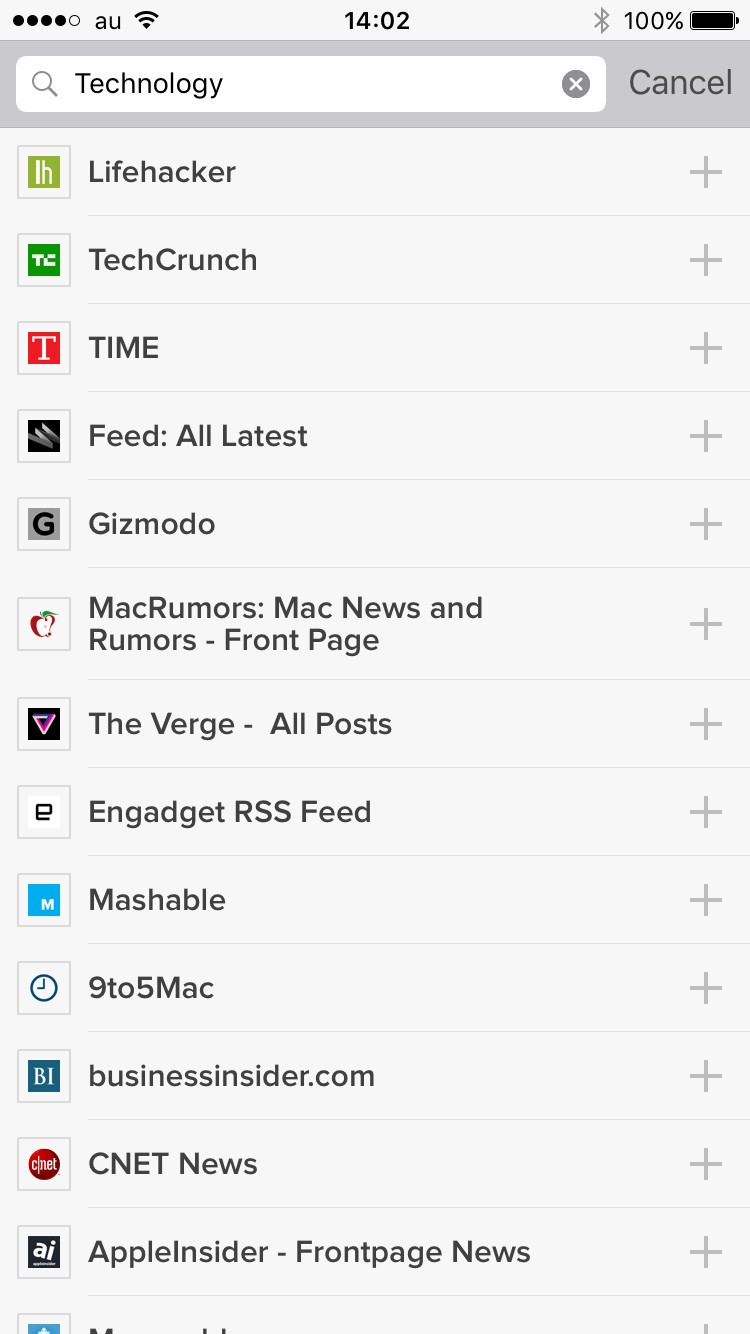
Task: Open AppleInsider - Frontpage News entry
Action: coord(309,1252)
